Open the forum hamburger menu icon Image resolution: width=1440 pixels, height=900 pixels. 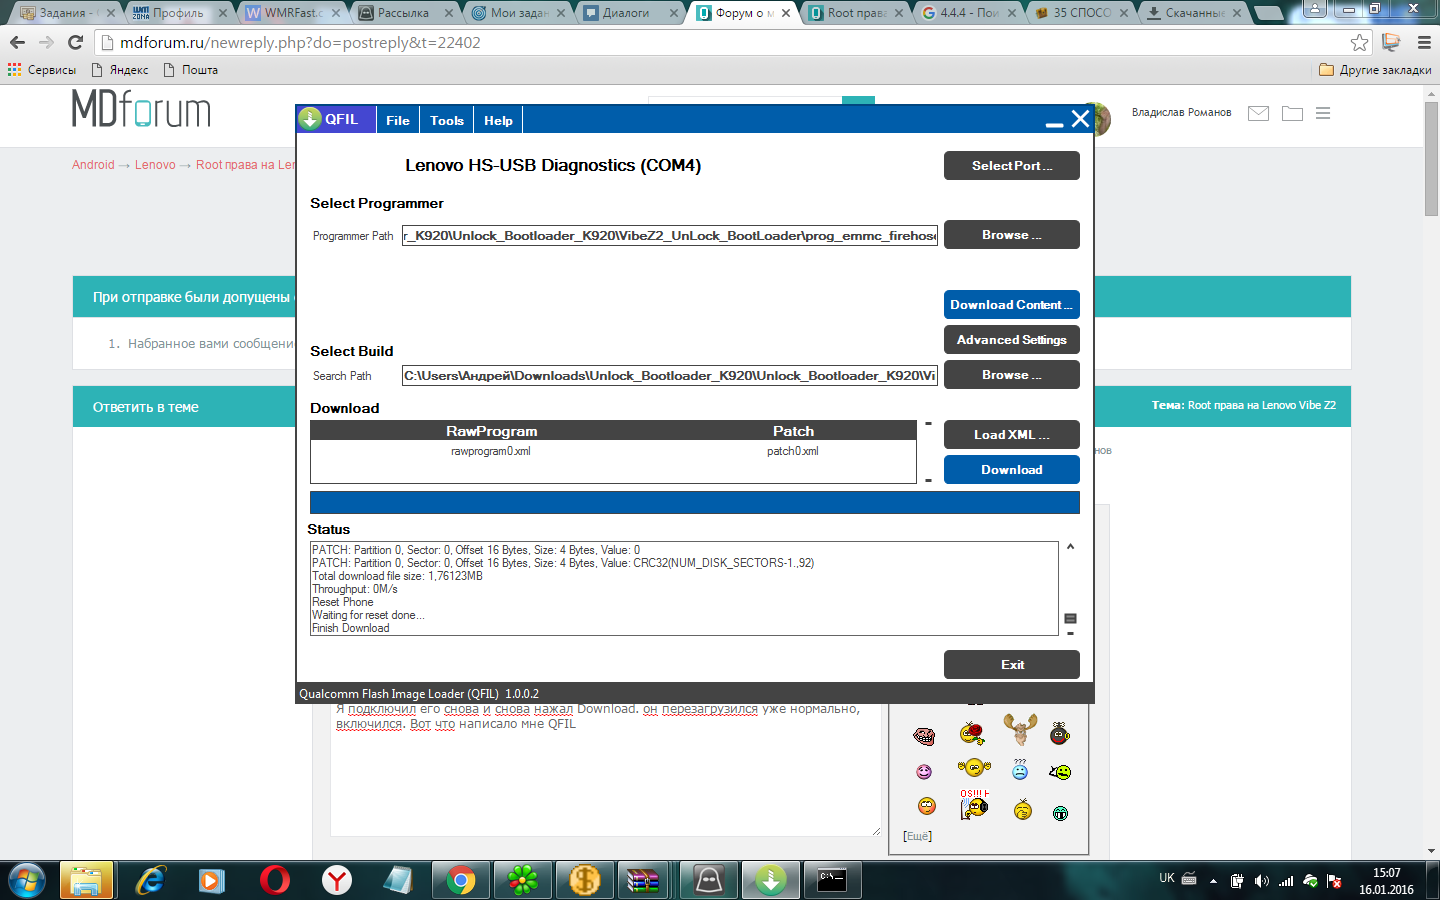pyautogui.click(x=1323, y=114)
